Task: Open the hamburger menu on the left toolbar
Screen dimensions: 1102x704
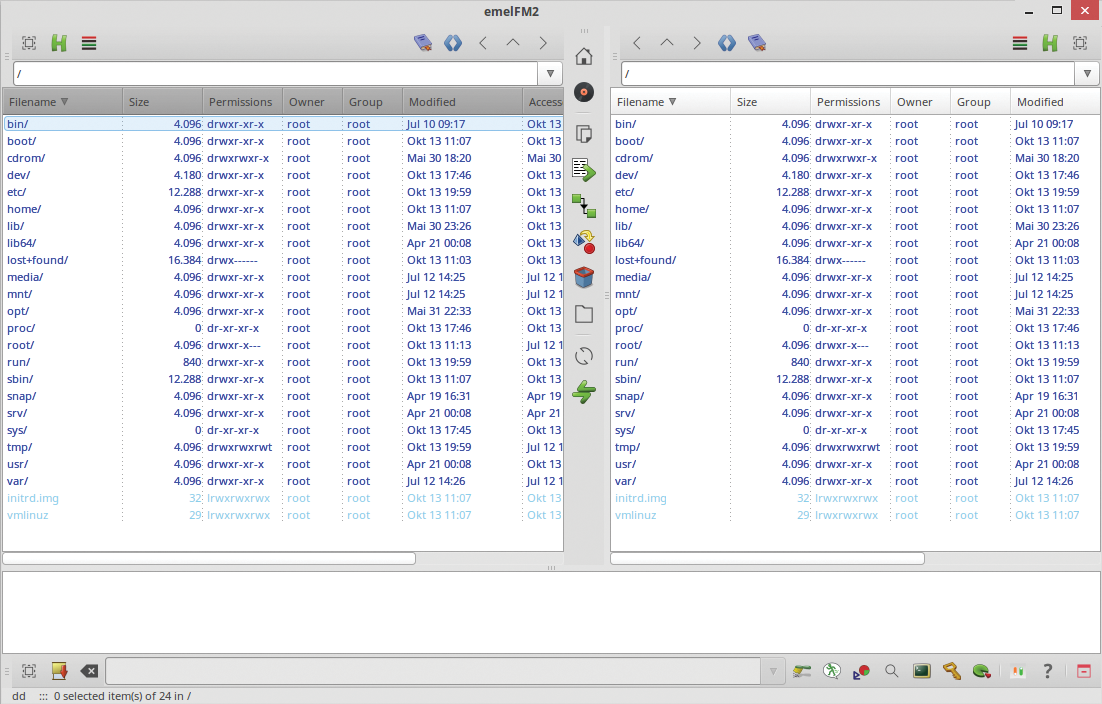Action: point(89,43)
